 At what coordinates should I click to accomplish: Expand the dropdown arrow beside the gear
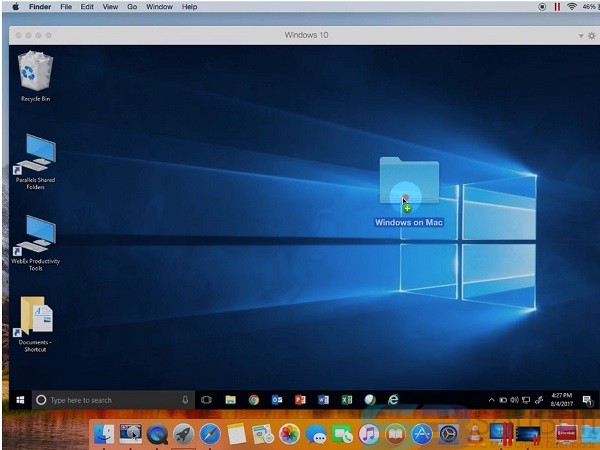point(581,36)
